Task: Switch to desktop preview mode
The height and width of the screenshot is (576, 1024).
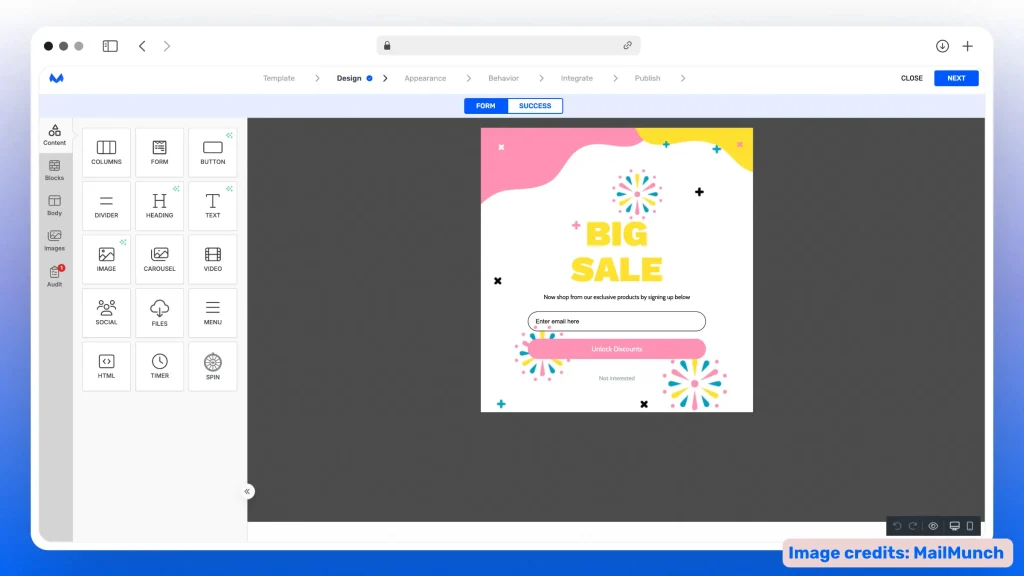Action: coord(955,525)
